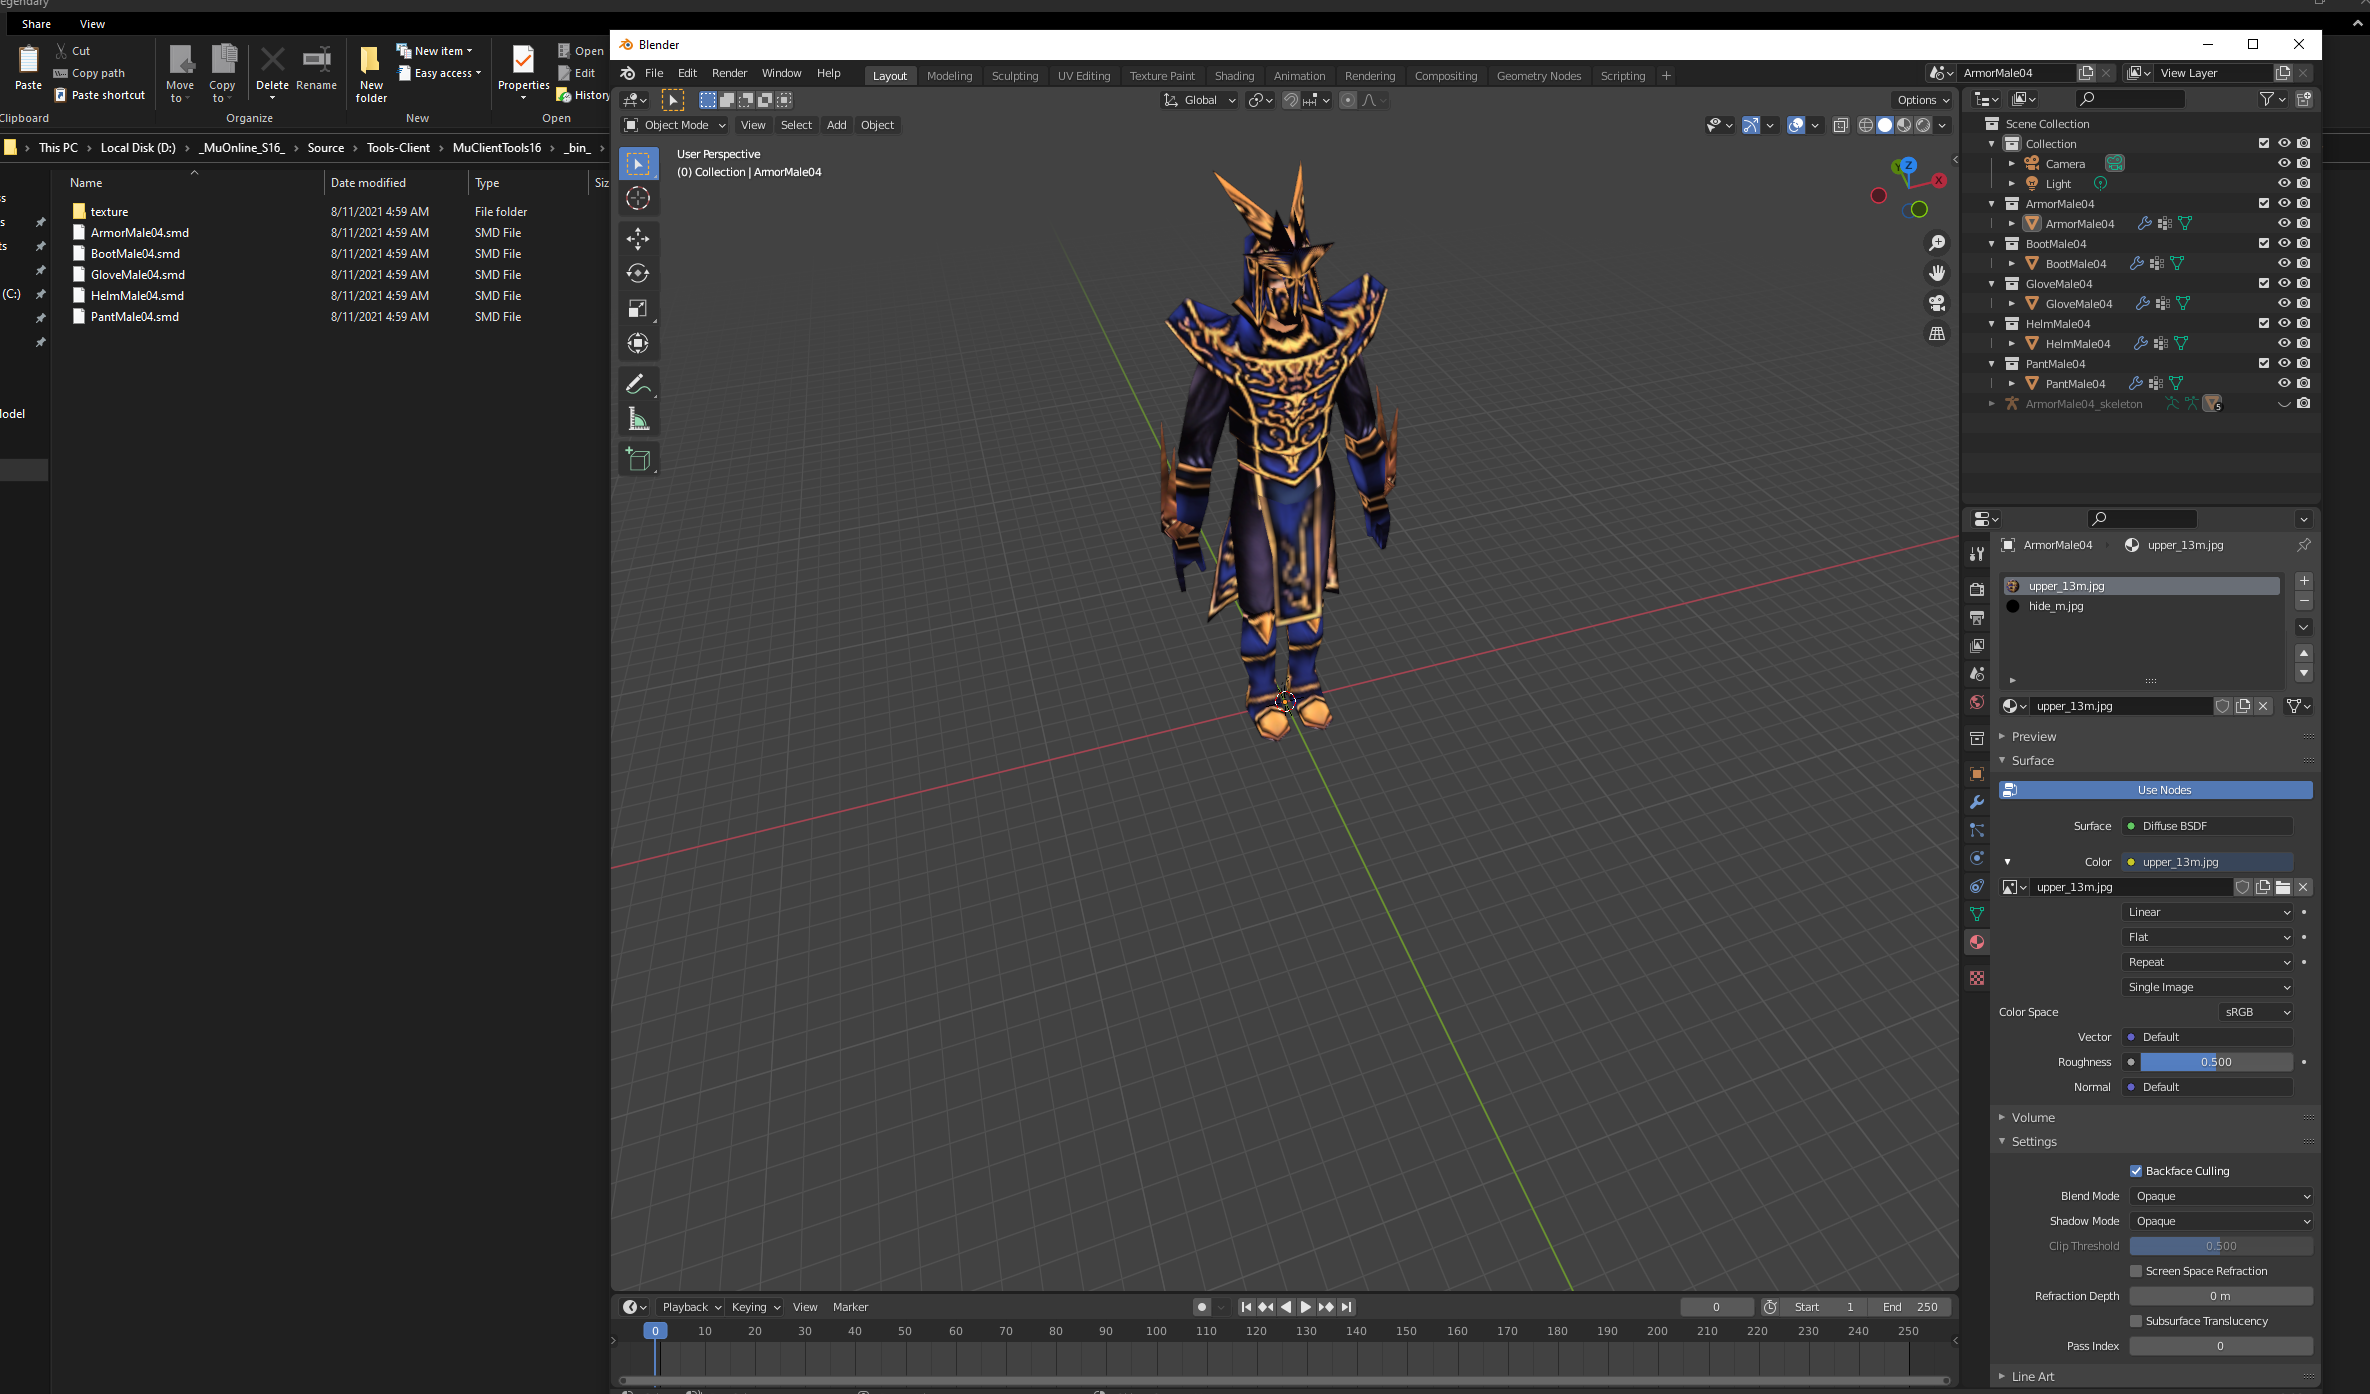This screenshot has height=1394, width=2370.
Task: Open the Object Mode dropdown
Action: pyautogui.click(x=675, y=125)
